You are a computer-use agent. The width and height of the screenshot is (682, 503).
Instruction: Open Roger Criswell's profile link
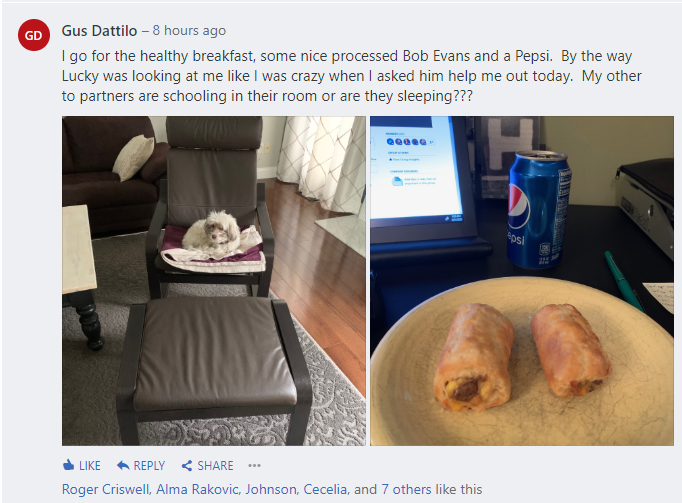tap(106, 490)
